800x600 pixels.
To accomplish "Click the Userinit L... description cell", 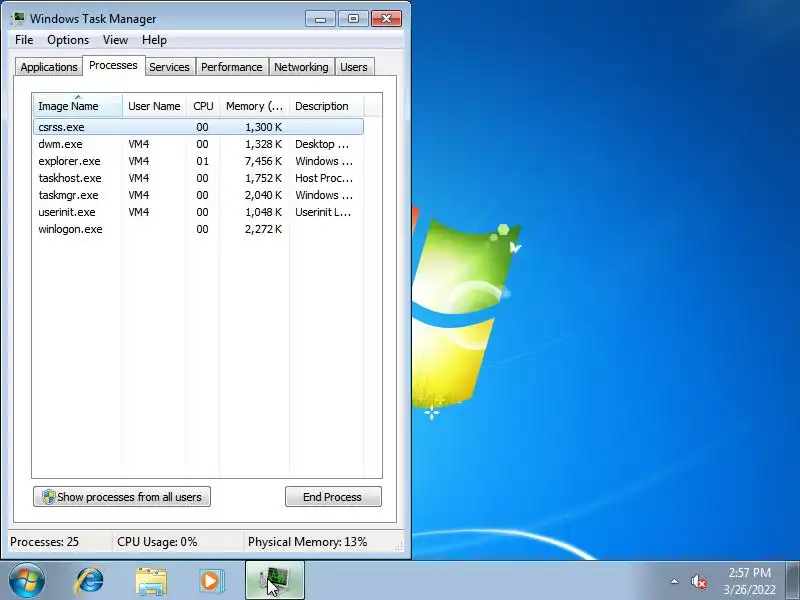I will (x=323, y=212).
